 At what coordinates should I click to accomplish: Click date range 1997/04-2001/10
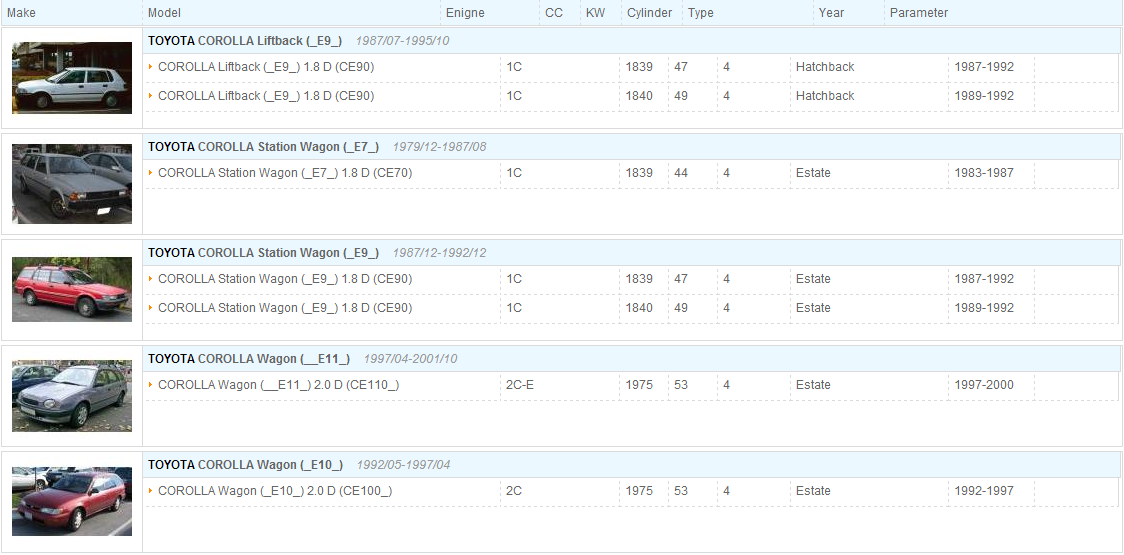point(410,359)
